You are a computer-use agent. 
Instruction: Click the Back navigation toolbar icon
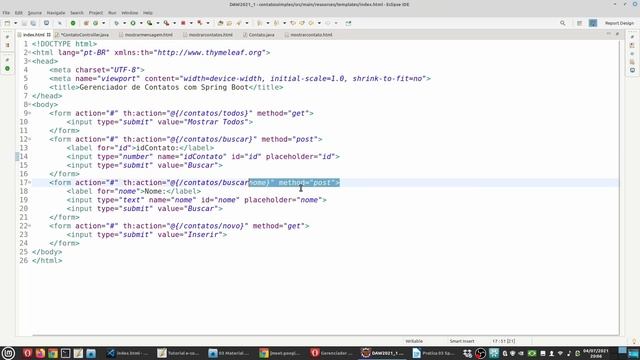pyautogui.click(x=311, y=23)
